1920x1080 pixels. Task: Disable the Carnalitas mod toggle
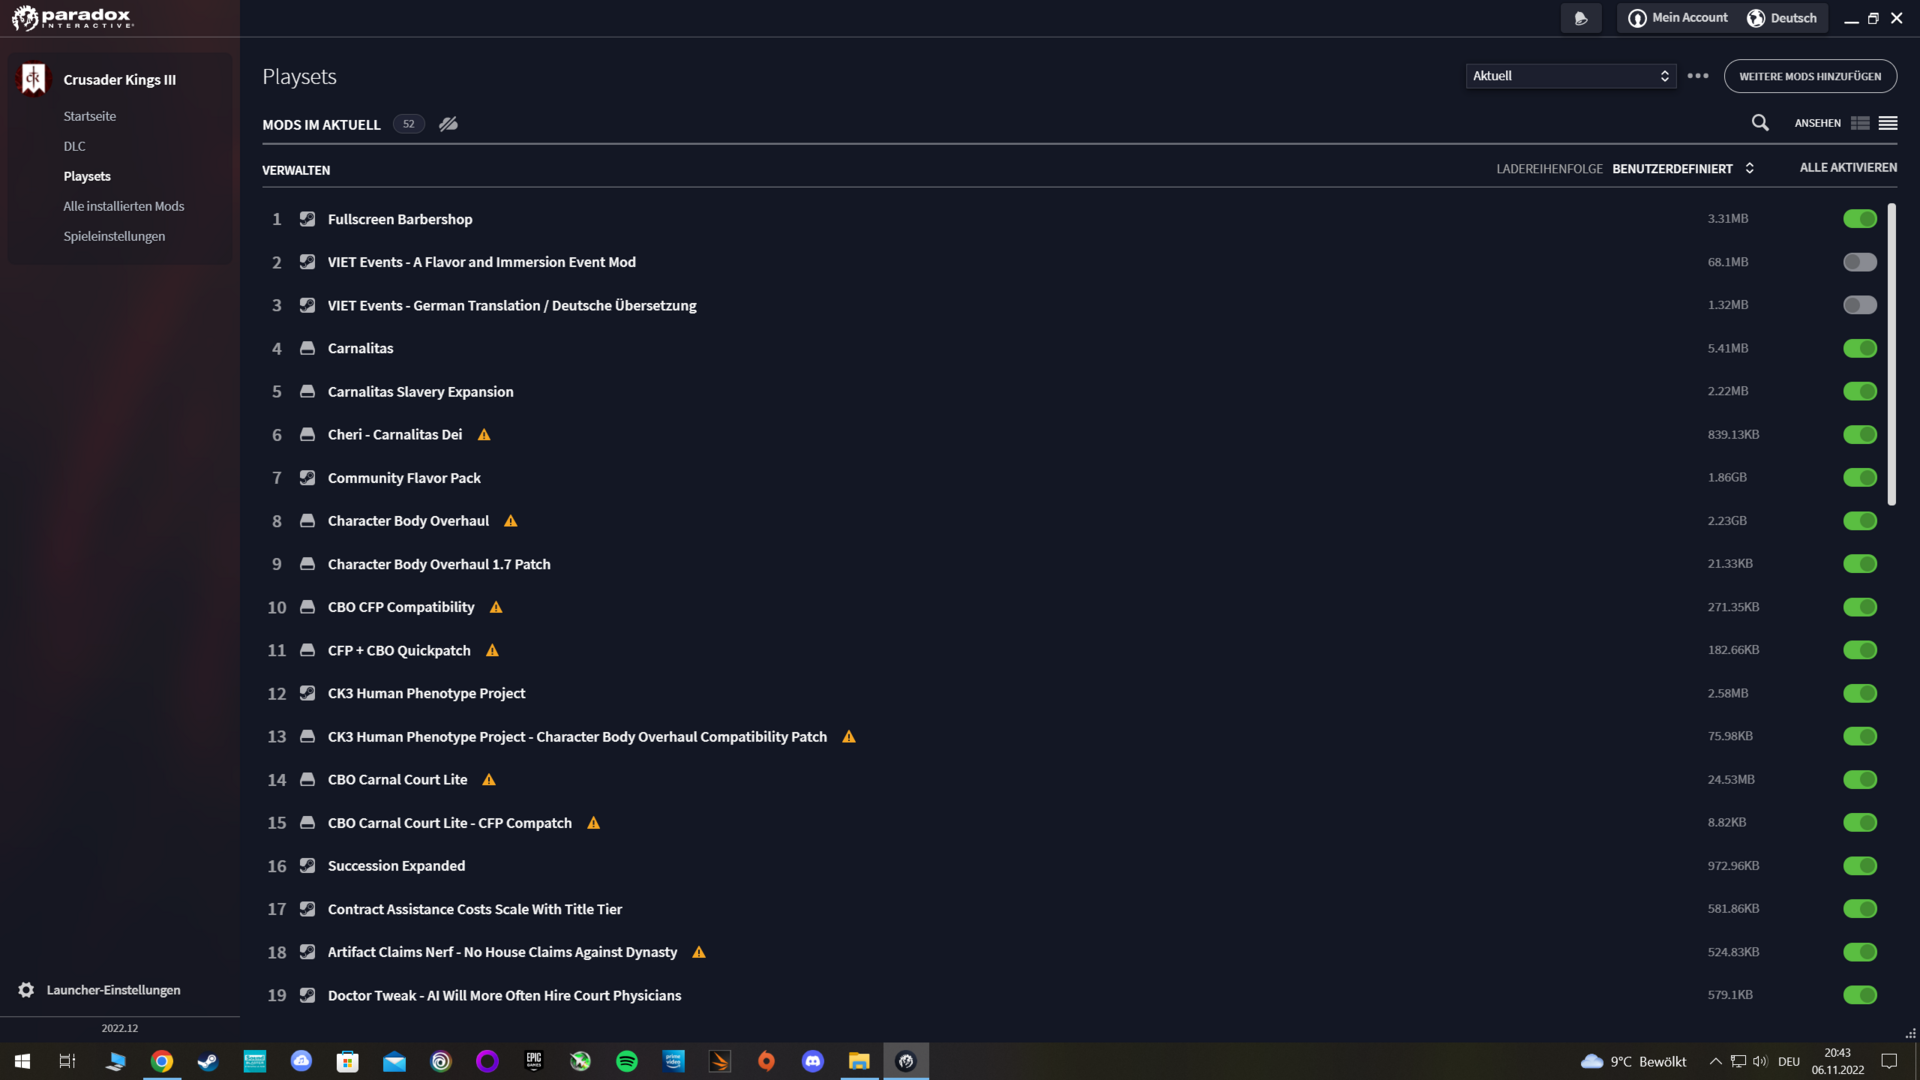[1860, 348]
